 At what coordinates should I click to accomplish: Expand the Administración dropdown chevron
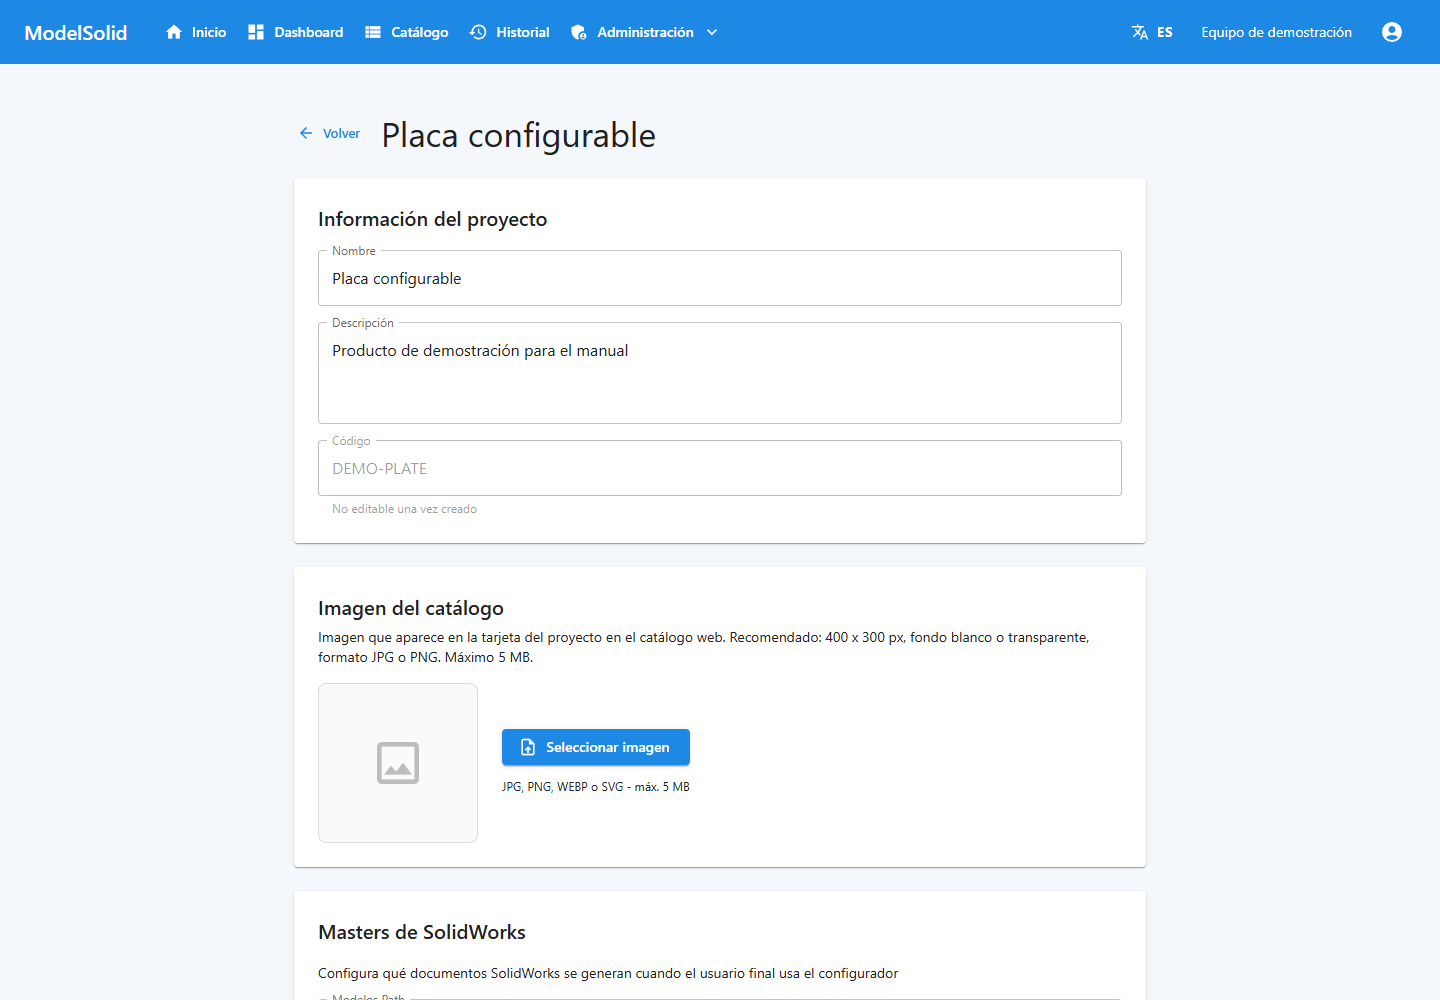click(x=712, y=32)
